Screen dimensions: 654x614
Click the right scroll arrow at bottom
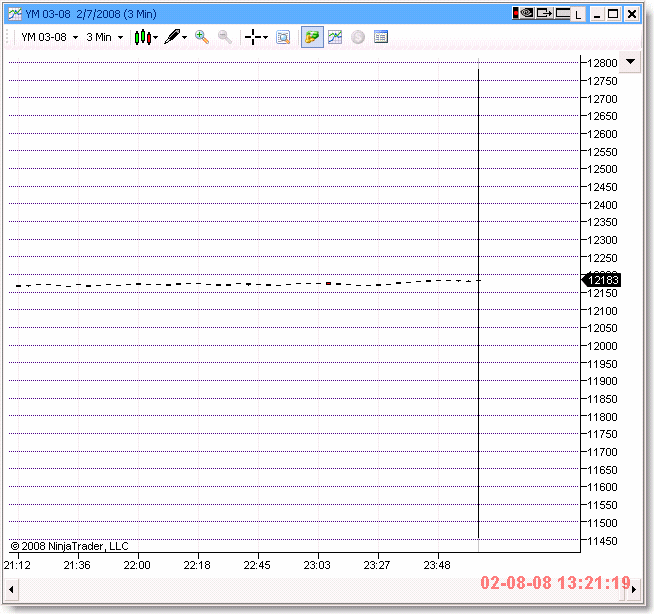[634, 589]
